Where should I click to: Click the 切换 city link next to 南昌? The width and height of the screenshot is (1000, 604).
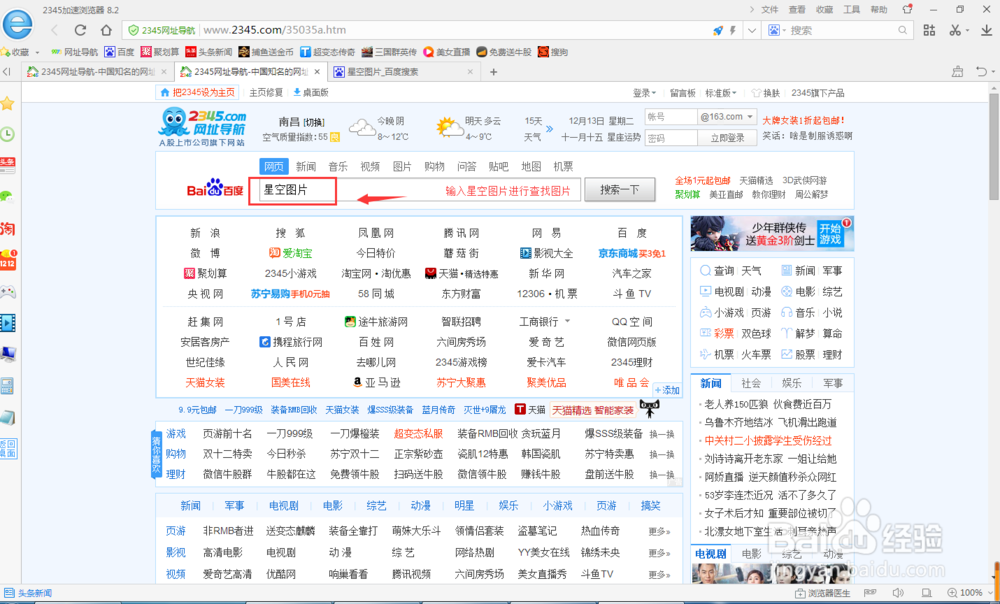313,122
